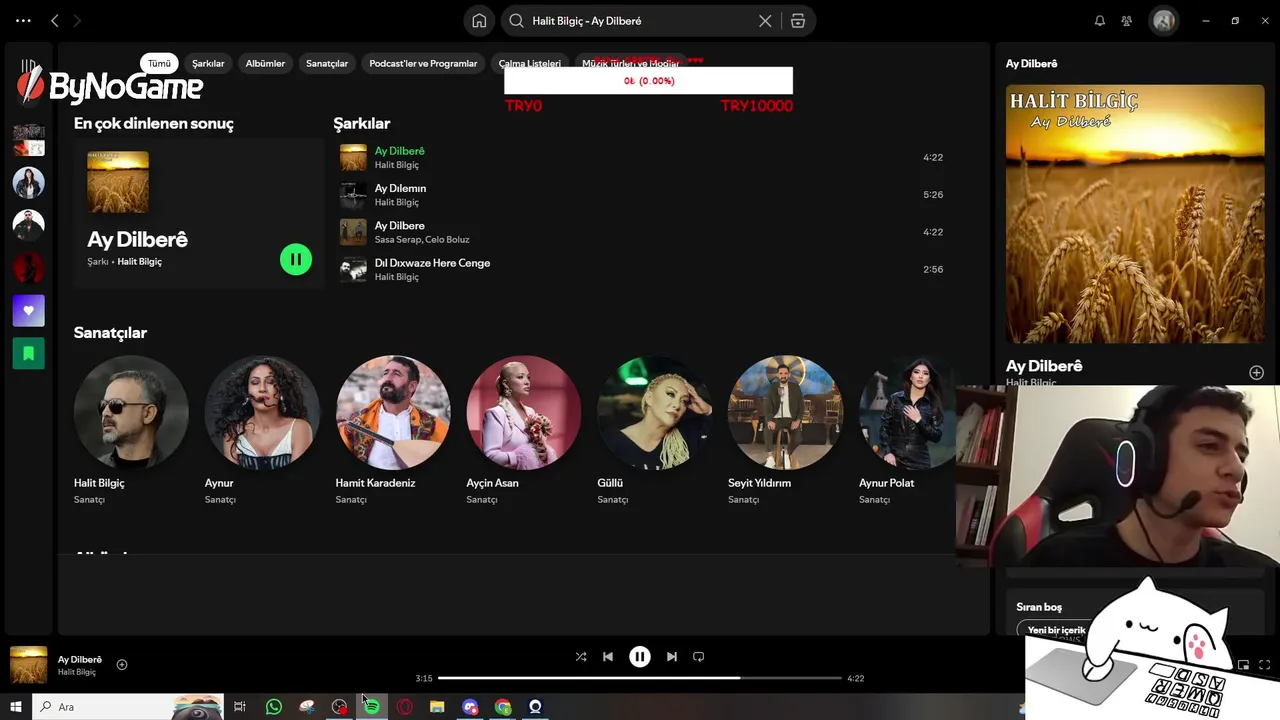Select the Tümü filter chip
Image resolution: width=1280 pixels, height=720 pixels.
pyautogui.click(x=159, y=63)
